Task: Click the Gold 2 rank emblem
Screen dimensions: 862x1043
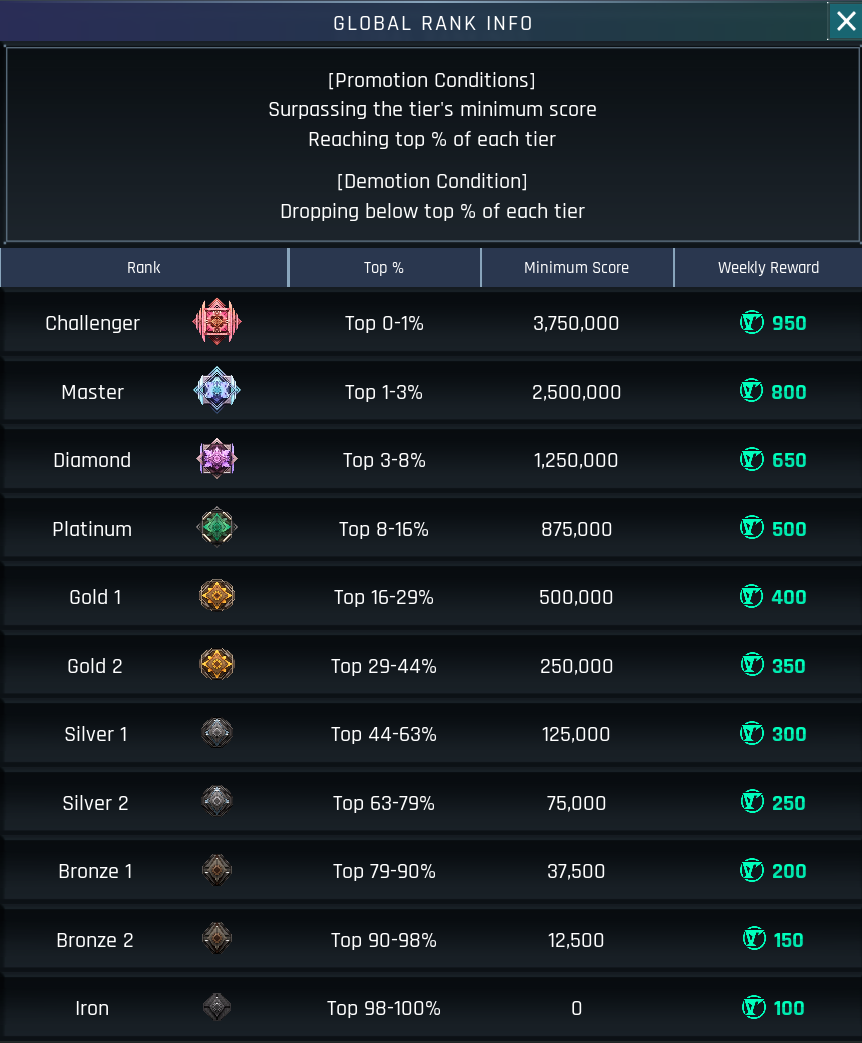Action: pos(217,665)
